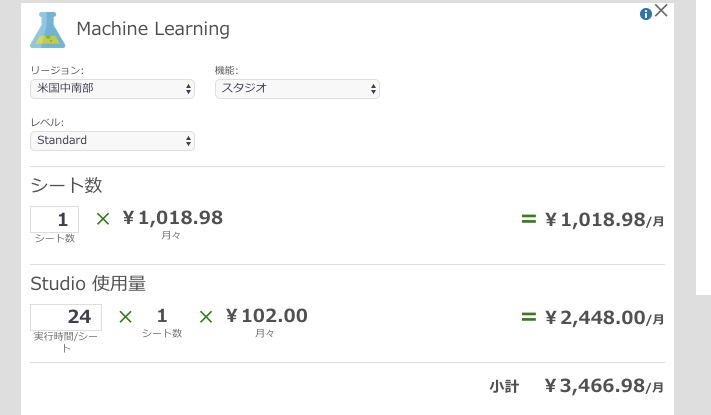The image size is (711, 415).
Task: Click the ¥2,448.00/月 Studio usage total
Action: 604,318
